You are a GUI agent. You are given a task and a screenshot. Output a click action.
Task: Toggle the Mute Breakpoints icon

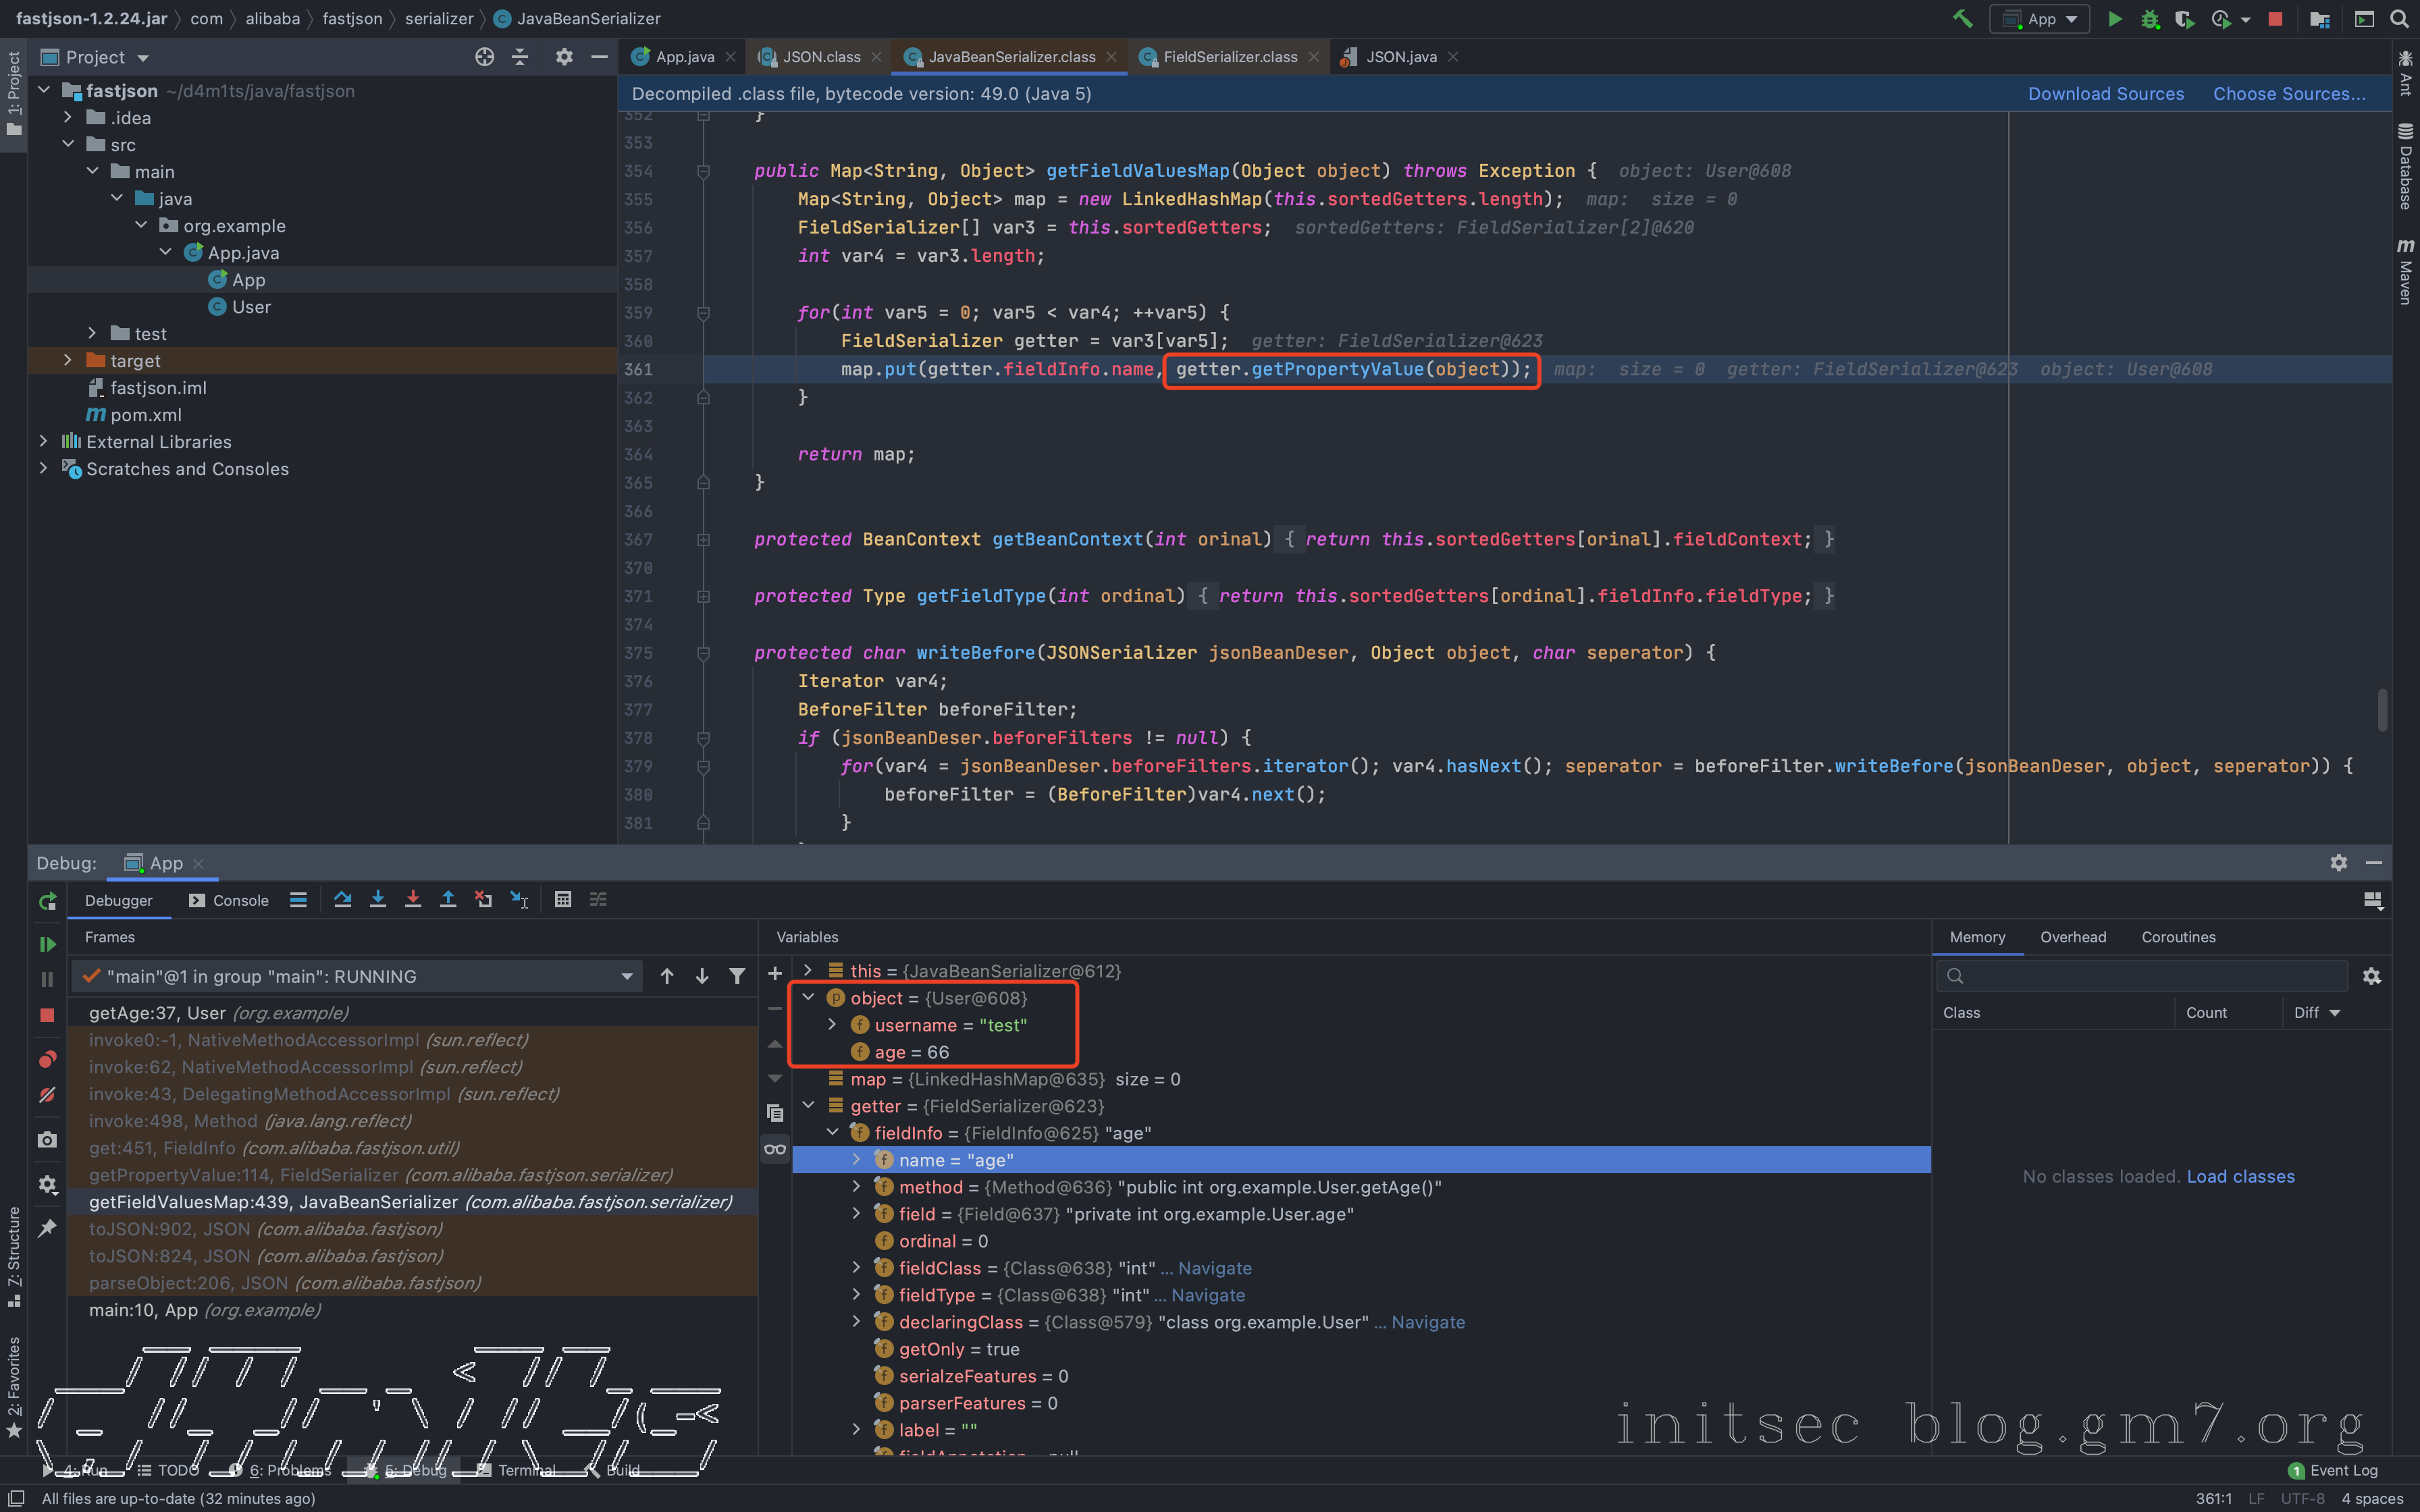click(47, 1095)
